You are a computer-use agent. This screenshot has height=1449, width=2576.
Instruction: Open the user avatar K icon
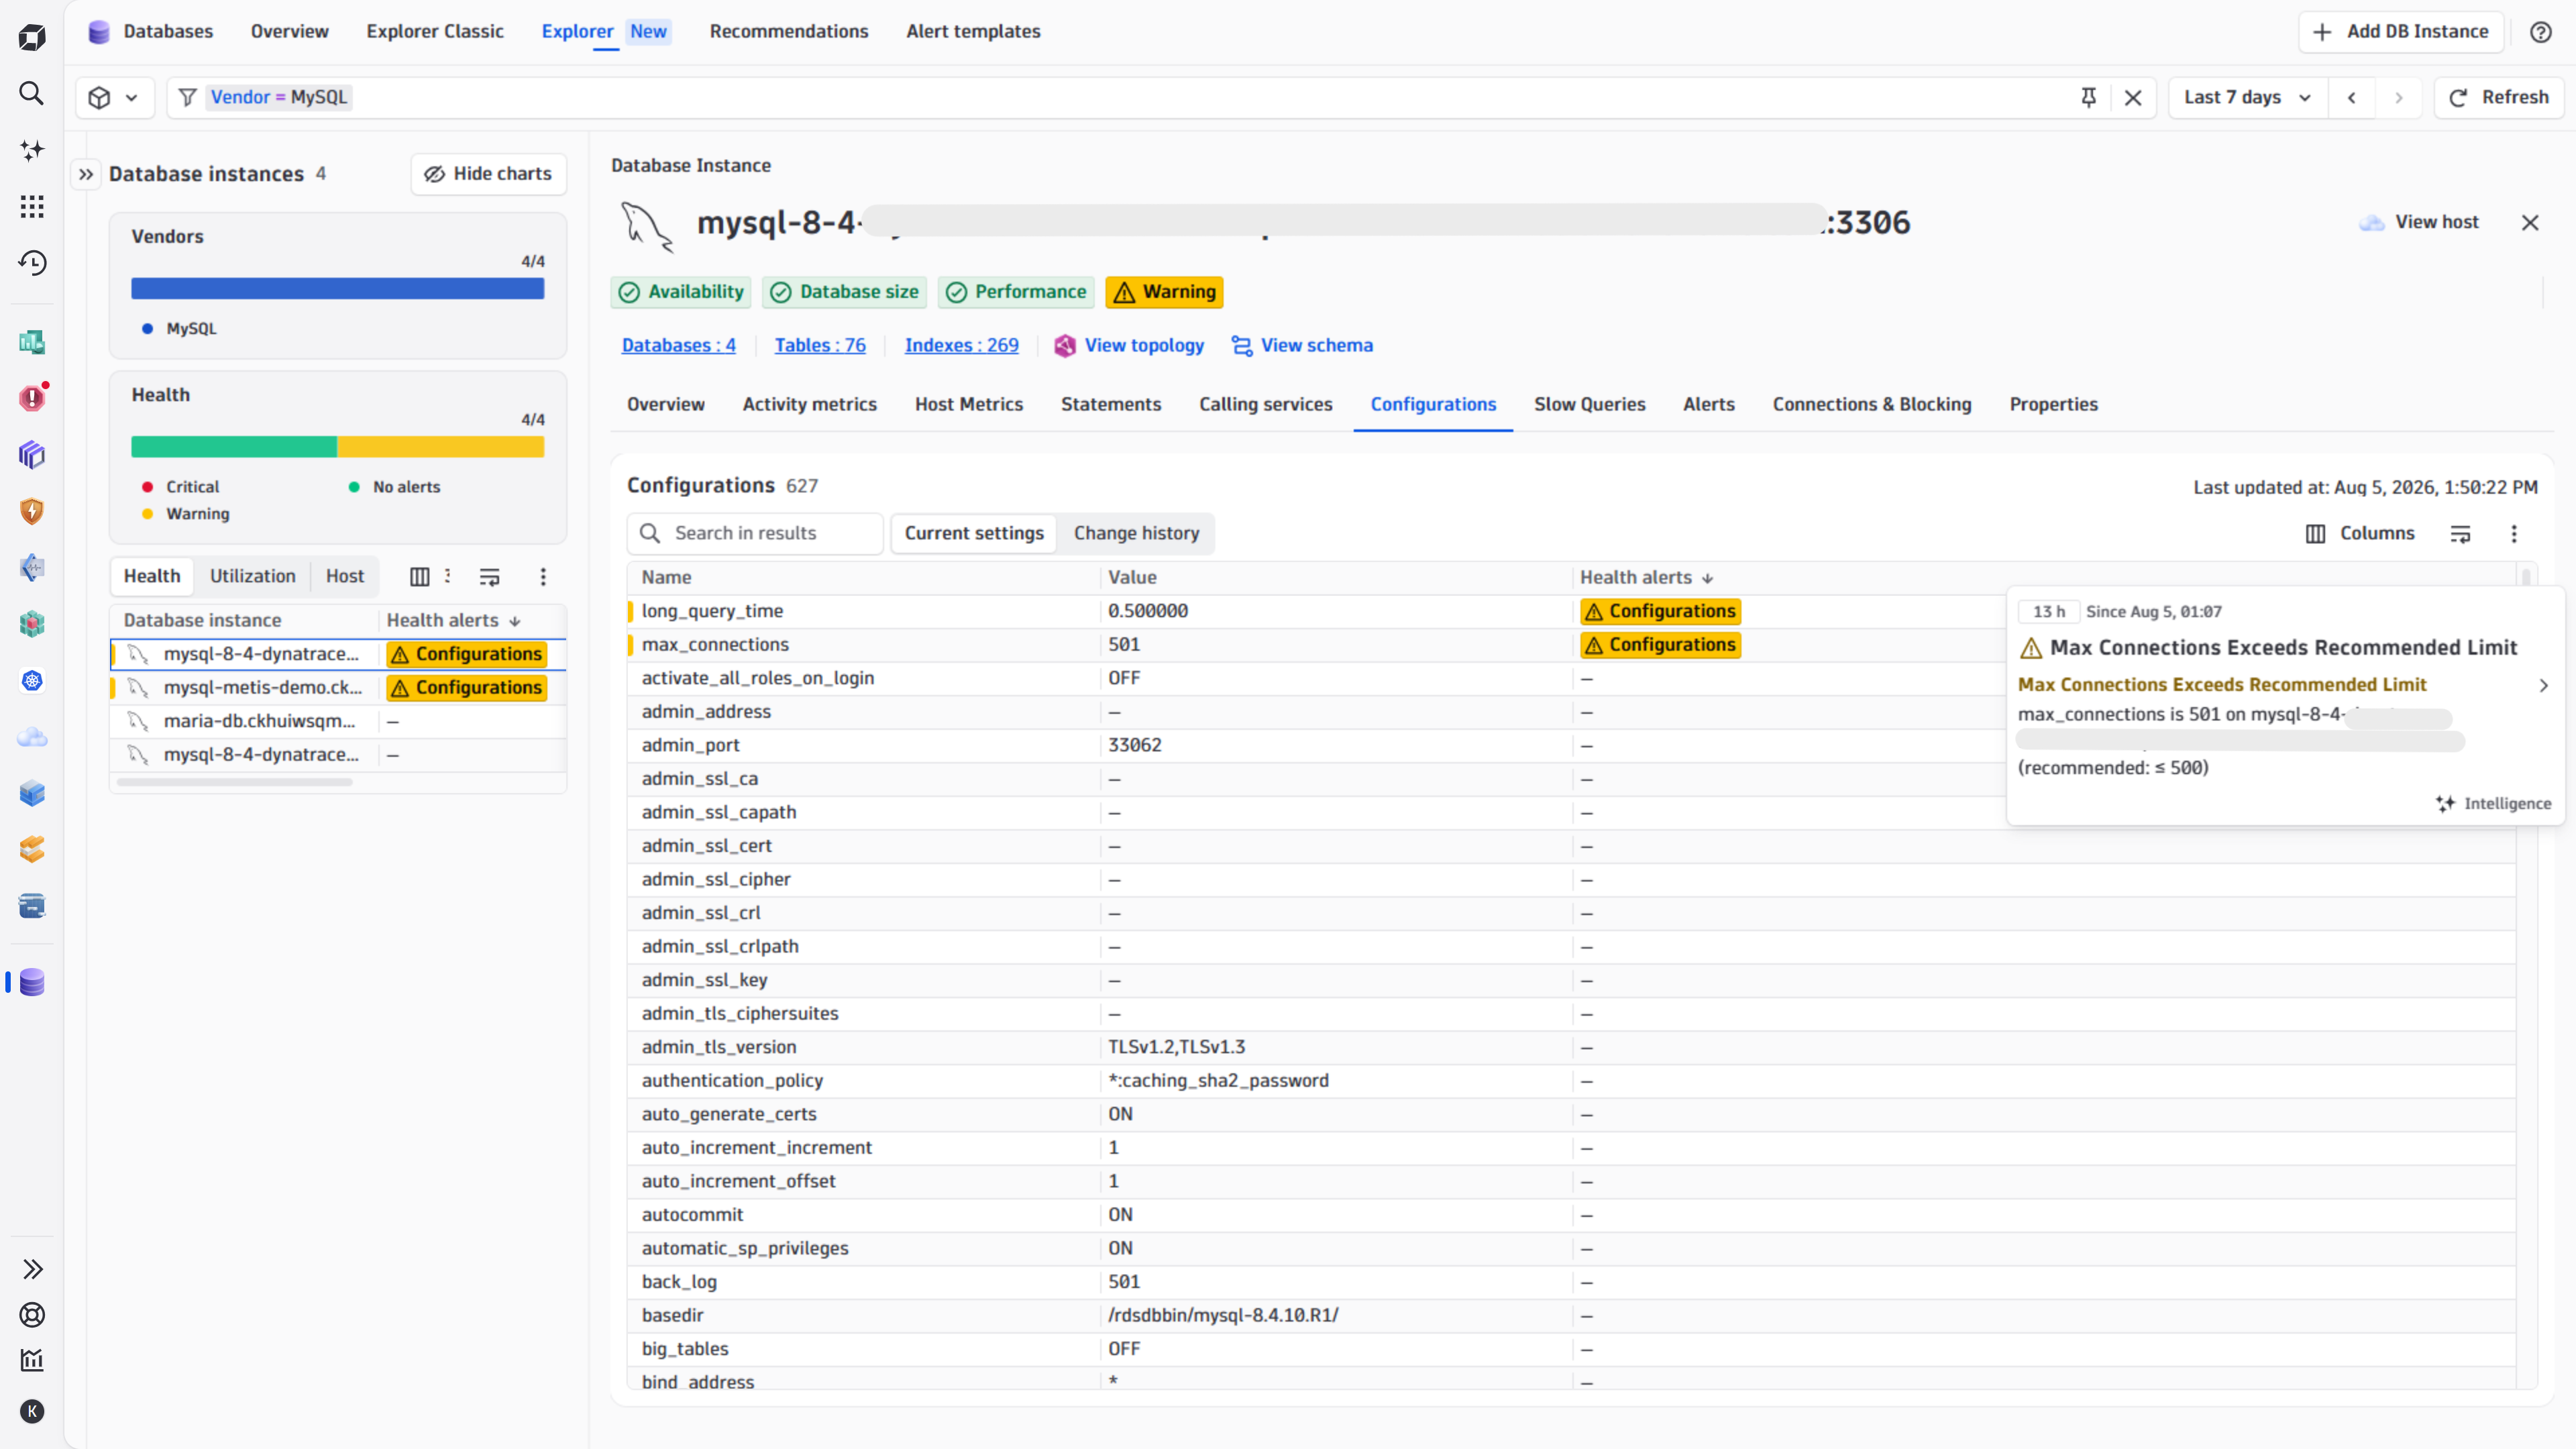32,1411
